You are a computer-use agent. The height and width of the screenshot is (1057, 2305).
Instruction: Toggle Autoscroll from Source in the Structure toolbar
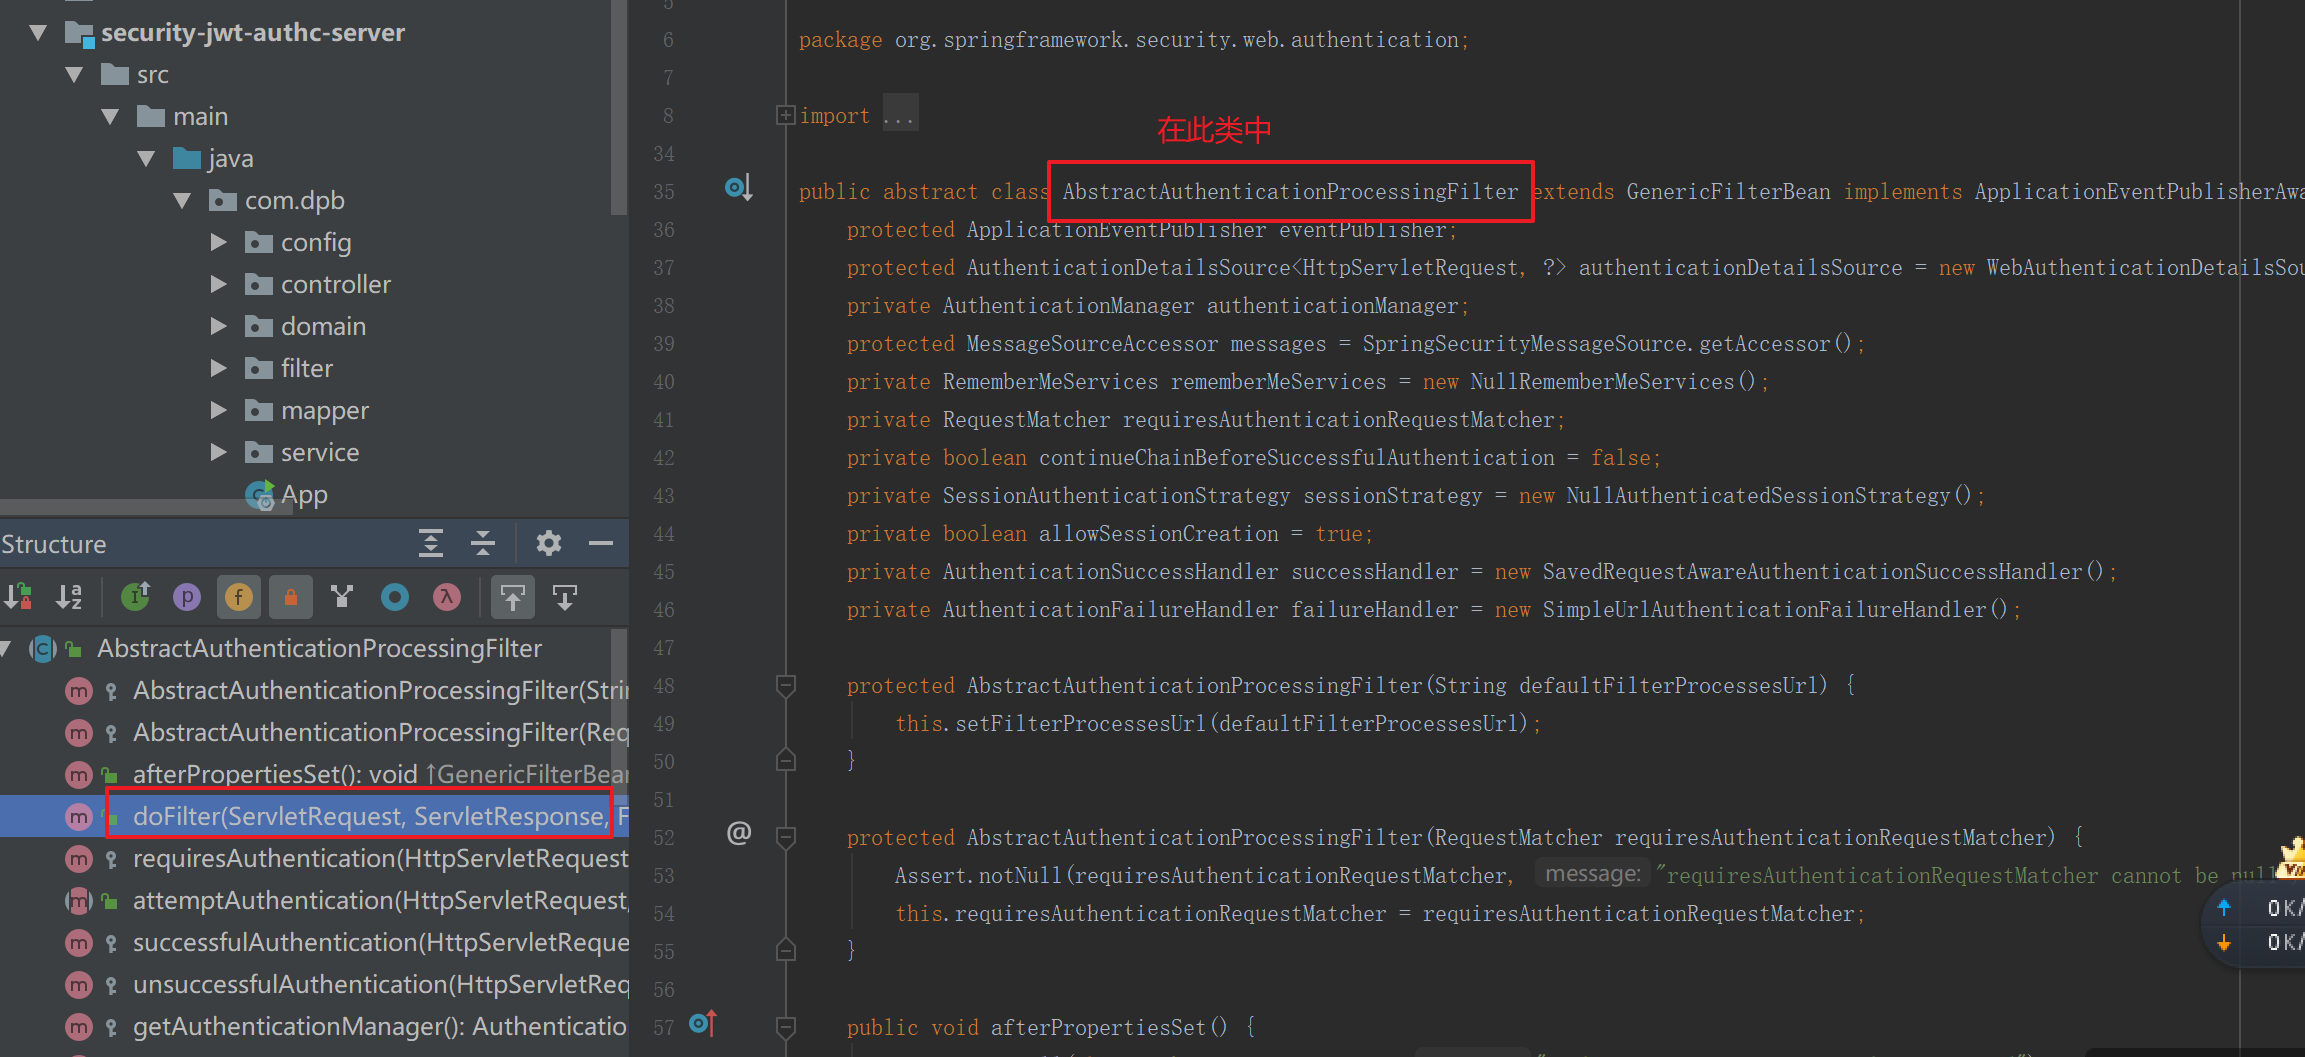pyautogui.click(x=565, y=597)
